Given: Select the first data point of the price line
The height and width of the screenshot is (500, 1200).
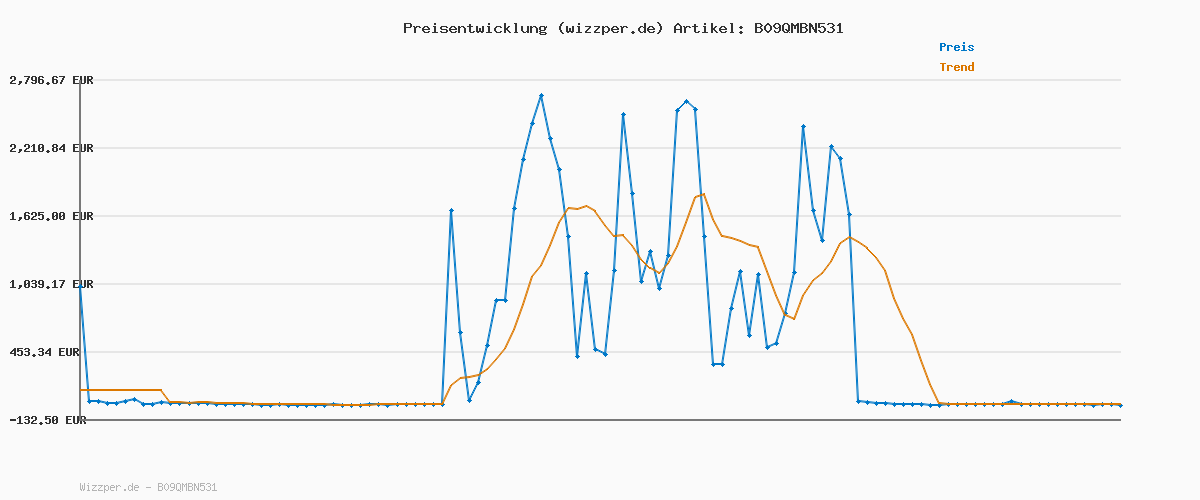Looking at the screenshot, I should click(x=80, y=284).
